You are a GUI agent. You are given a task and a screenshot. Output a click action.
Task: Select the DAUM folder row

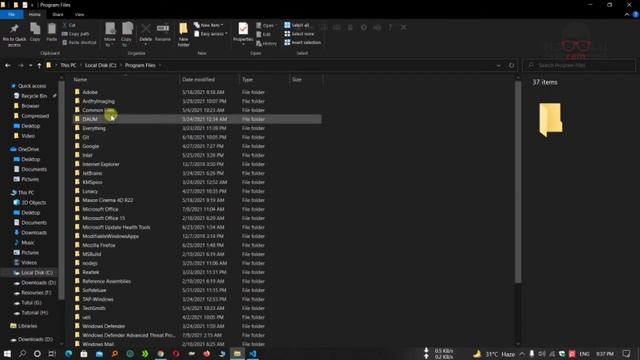coord(197,119)
